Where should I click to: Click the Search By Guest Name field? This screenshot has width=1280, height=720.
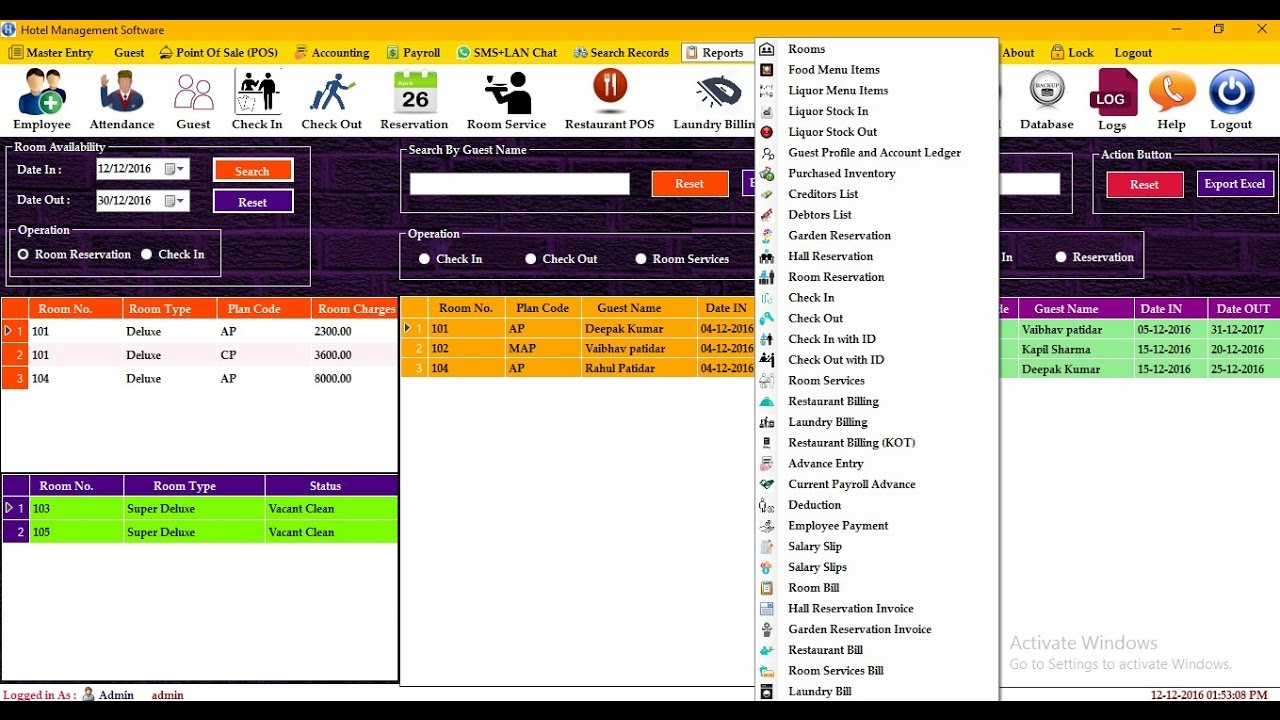pyautogui.click(x=519, y=184)
